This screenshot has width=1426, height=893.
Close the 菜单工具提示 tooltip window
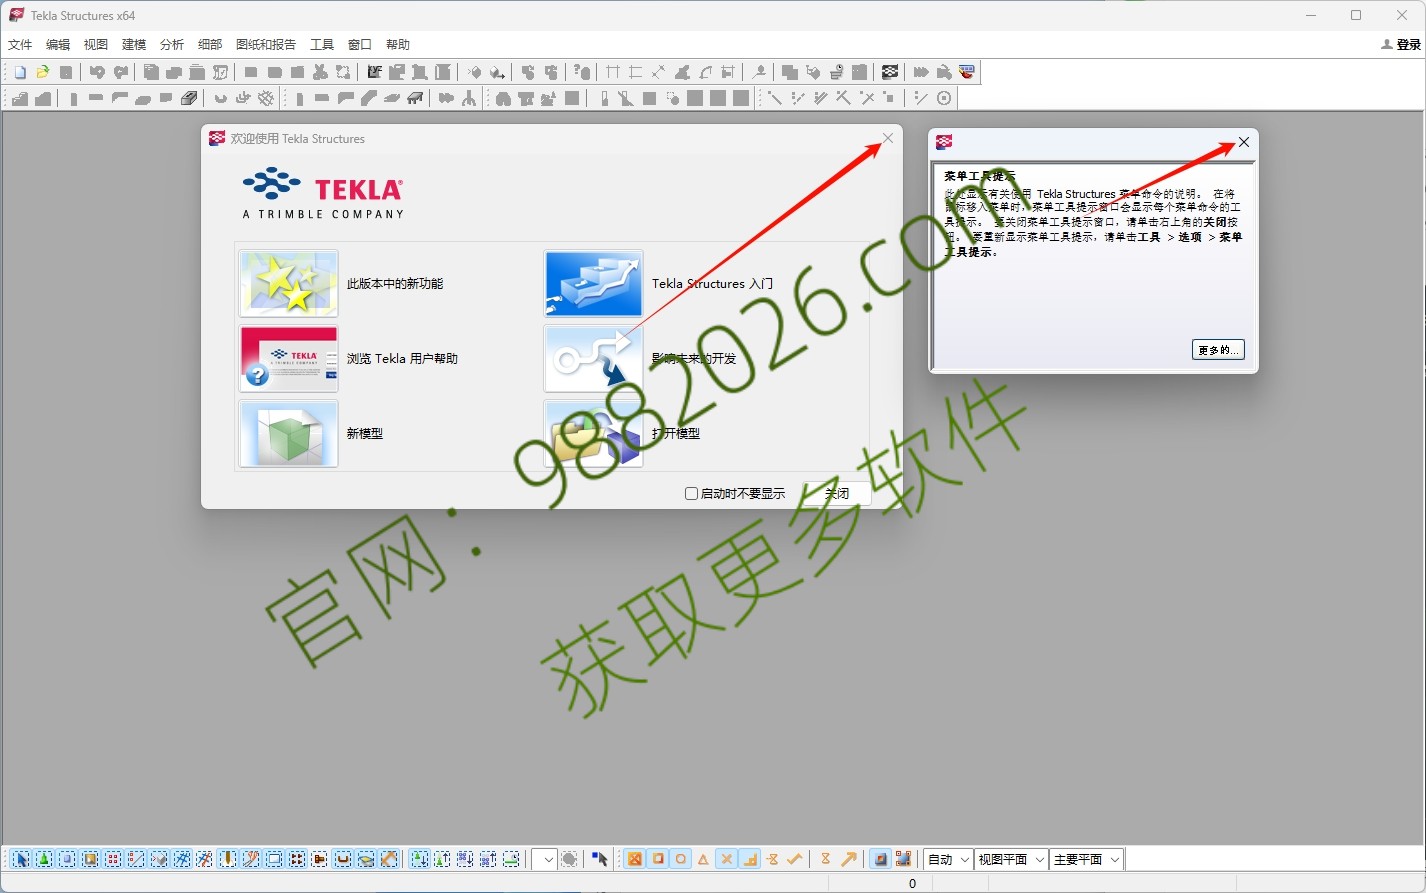click(x=1244, y=142)
